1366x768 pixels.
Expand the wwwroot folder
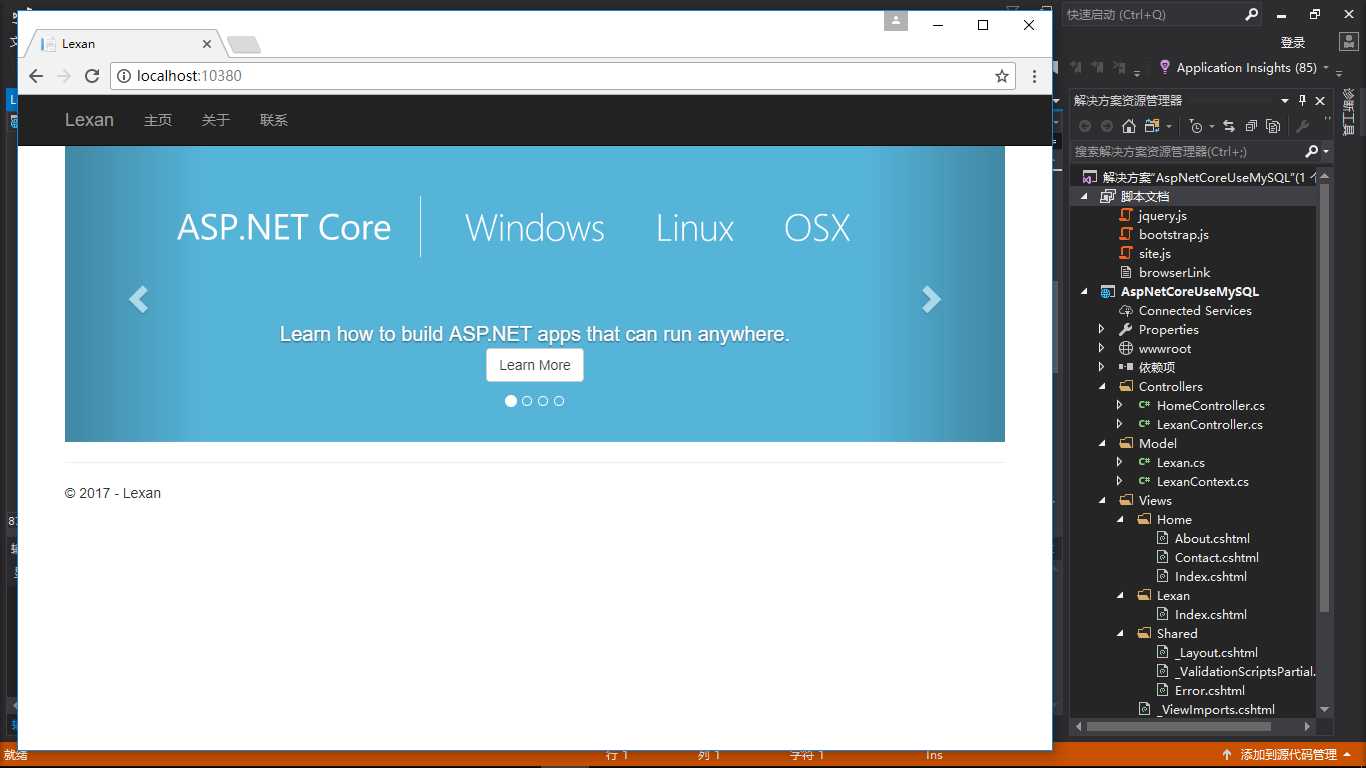1102,349
